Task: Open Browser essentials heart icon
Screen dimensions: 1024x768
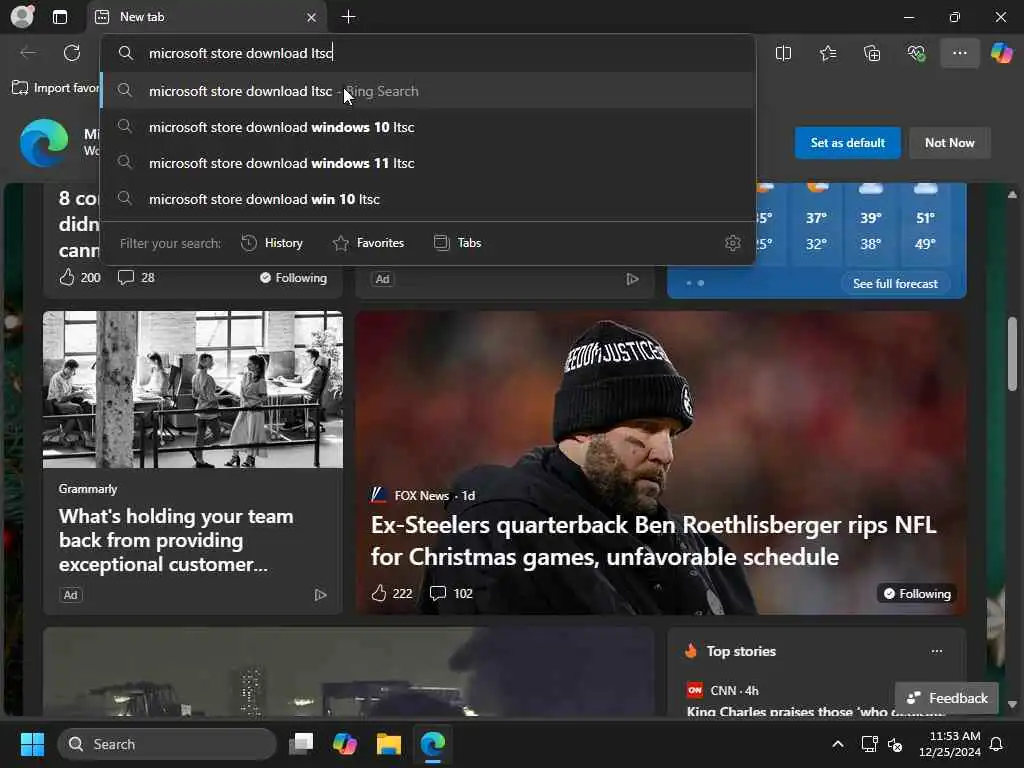Action: tap(916, 54)
